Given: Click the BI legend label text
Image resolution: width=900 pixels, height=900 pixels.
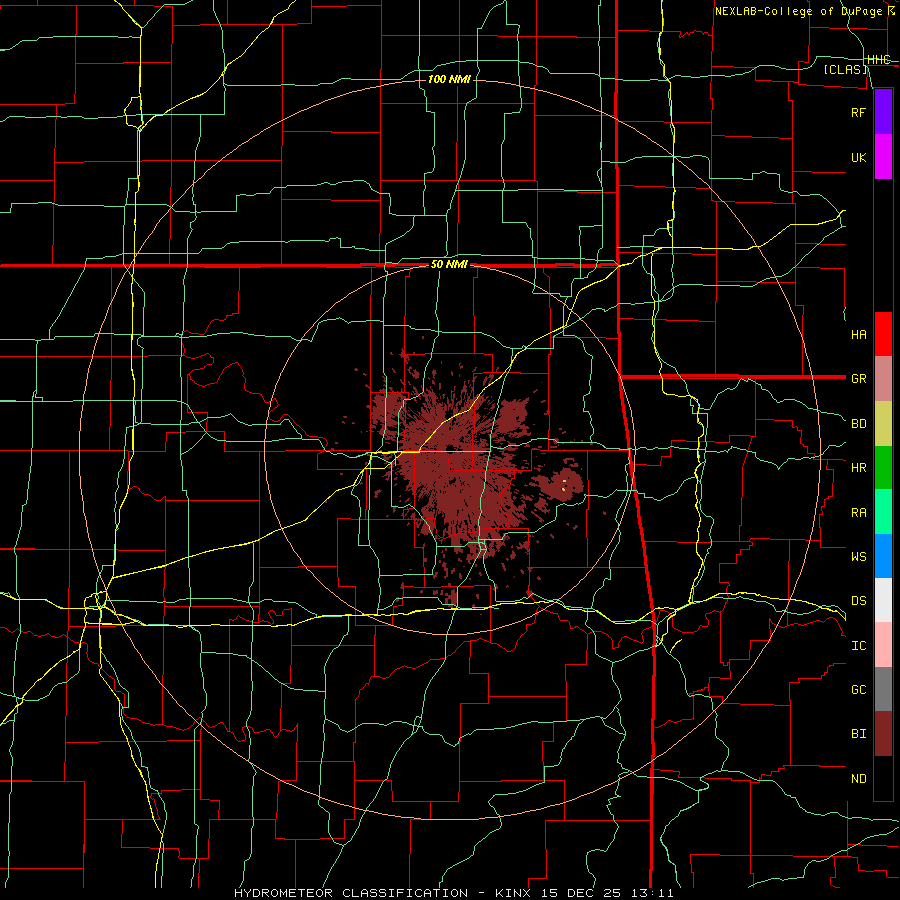Looking at the screenshot, I should pyautogui.click(x=858, y=734).
